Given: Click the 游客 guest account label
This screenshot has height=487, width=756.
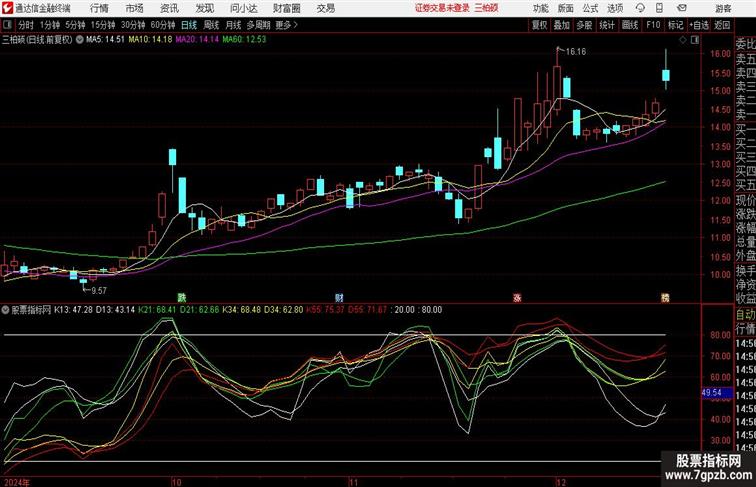Looking at the screenshot, I should (723, 8).
